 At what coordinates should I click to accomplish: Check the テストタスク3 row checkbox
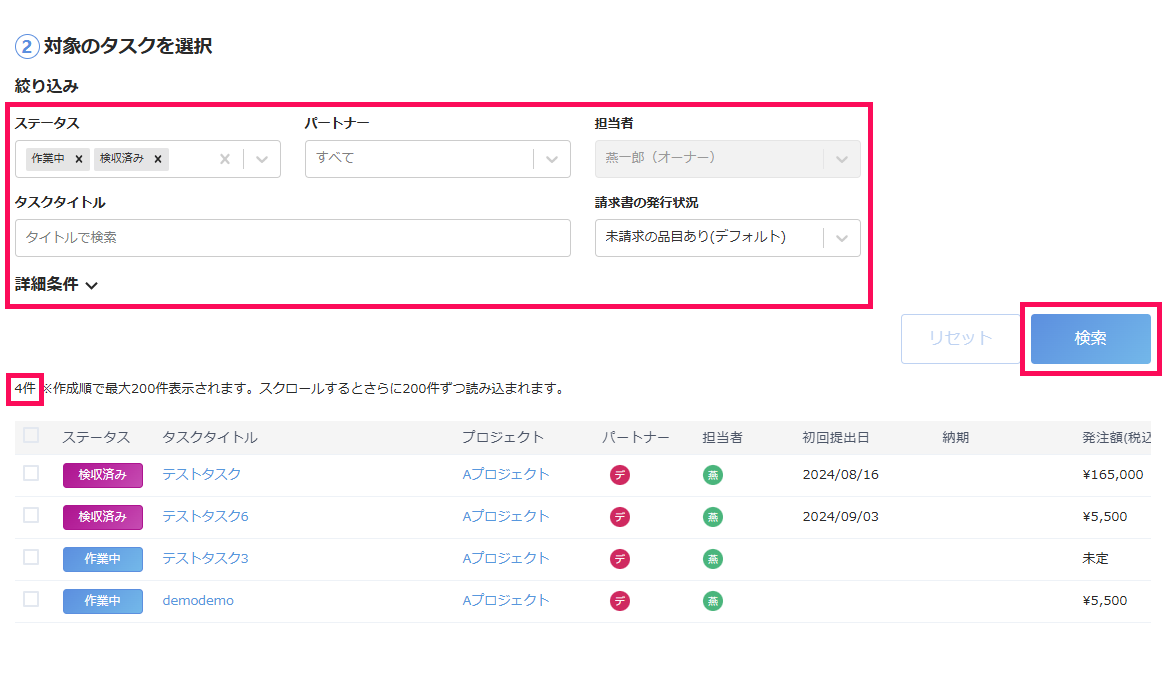(30, 558)
